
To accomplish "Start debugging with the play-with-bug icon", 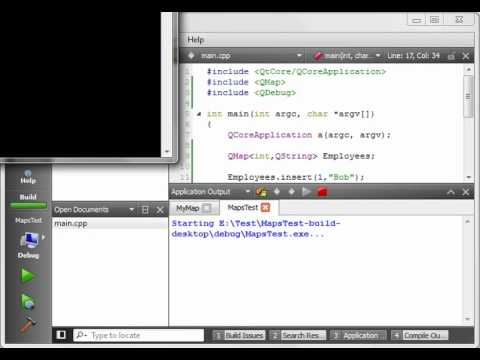I will tap(28, 301).
